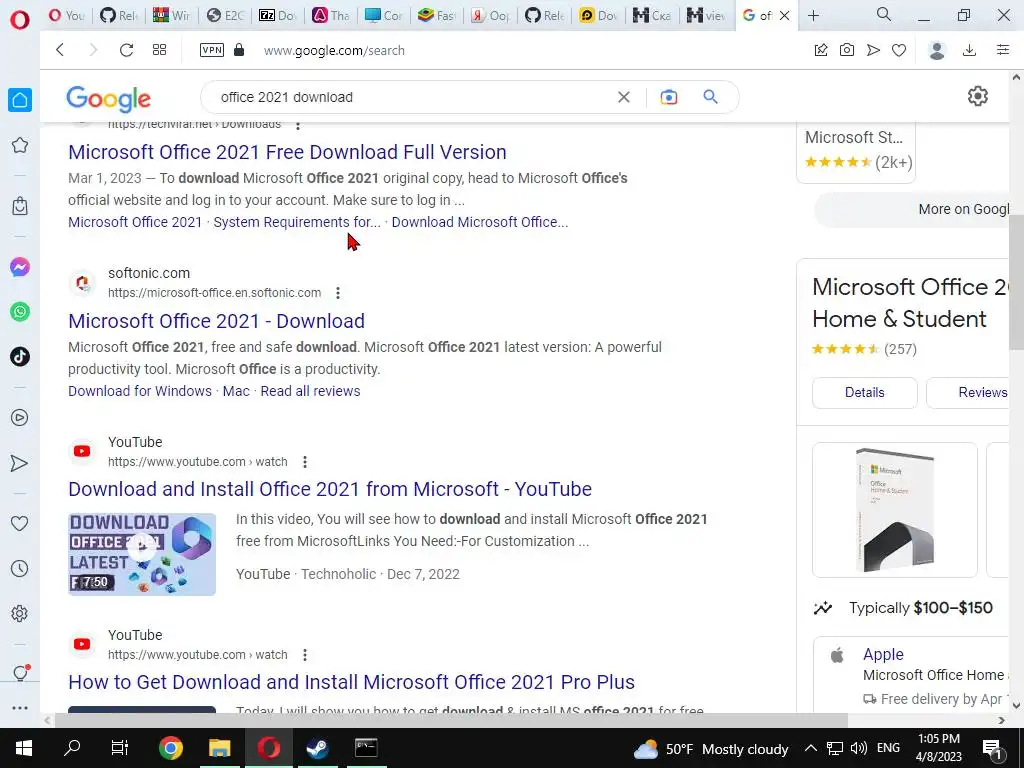Open techviral result three-dot options

click(298, 125)
